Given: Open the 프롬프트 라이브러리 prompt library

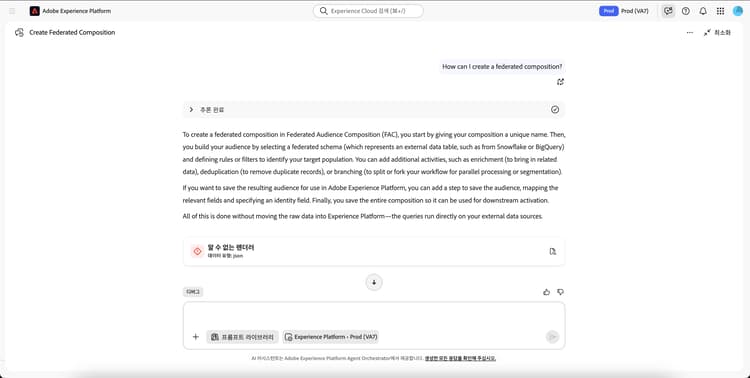Looking at the screenshot, I should pos(243,337).
